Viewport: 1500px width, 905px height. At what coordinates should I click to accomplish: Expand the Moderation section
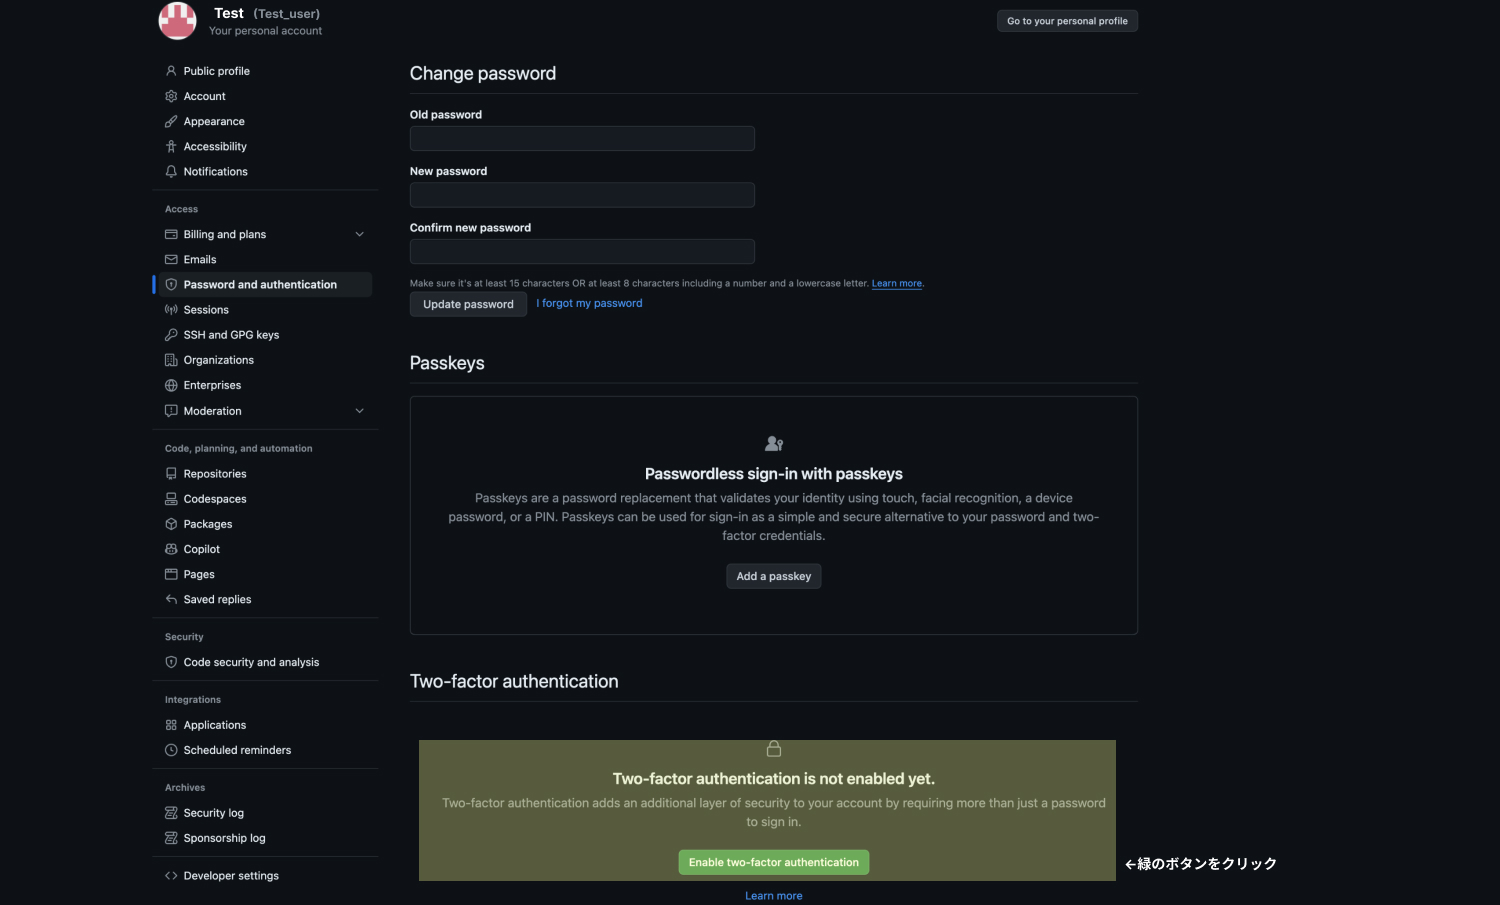pyautogui.click(x=359, y=410)
